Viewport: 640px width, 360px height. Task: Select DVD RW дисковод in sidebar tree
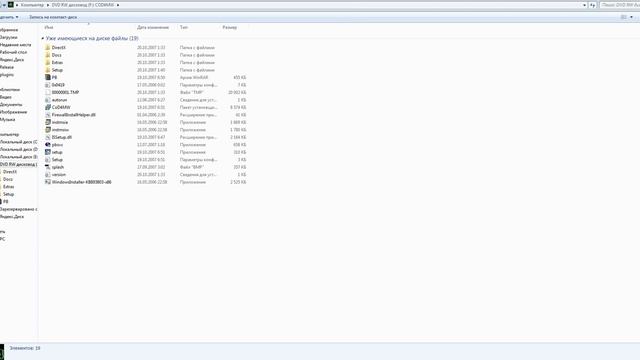coord(19,164)
